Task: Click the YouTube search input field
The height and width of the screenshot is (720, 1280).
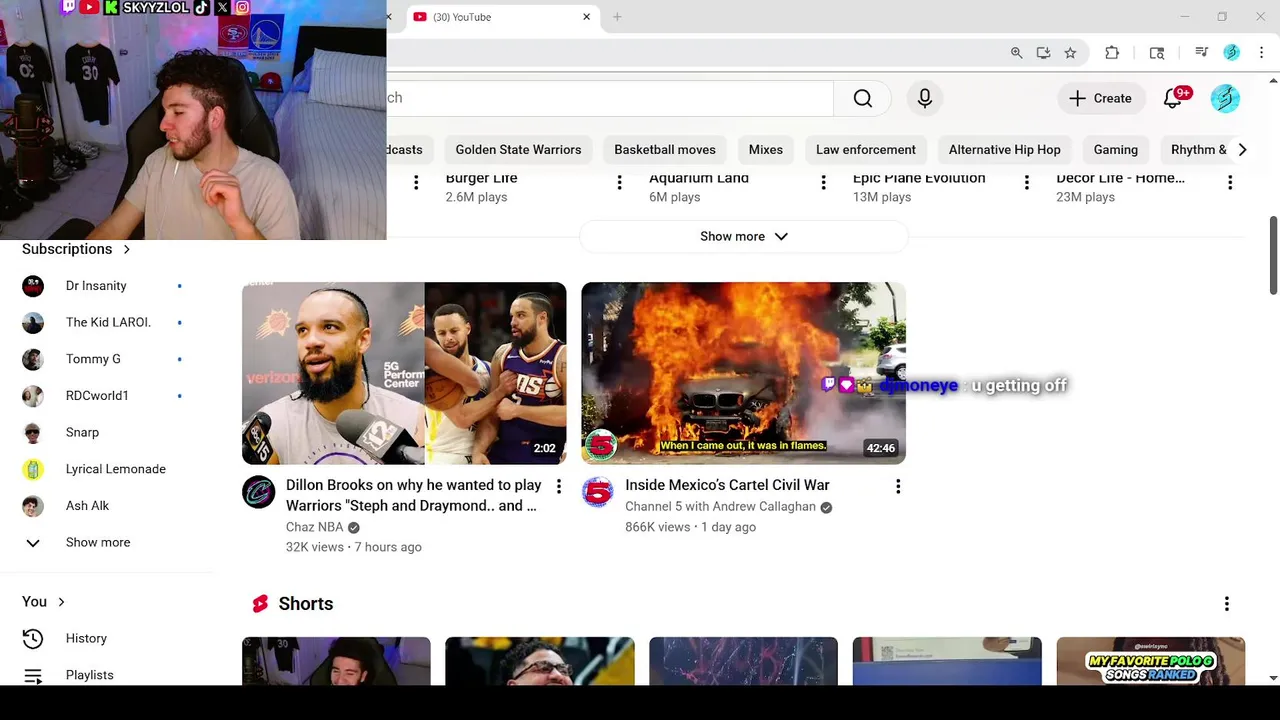Action: tap(610, 98)
